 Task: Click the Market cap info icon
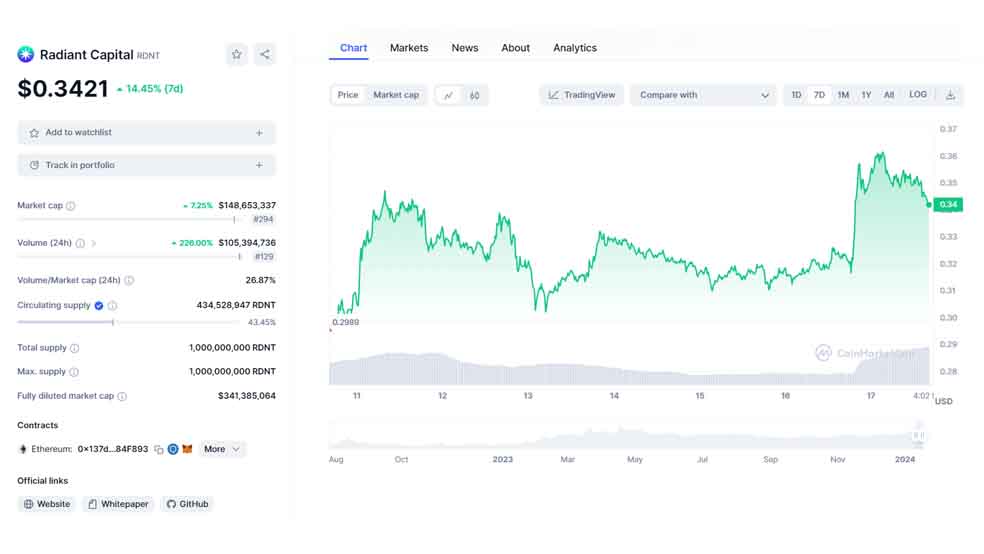point(71,206)
